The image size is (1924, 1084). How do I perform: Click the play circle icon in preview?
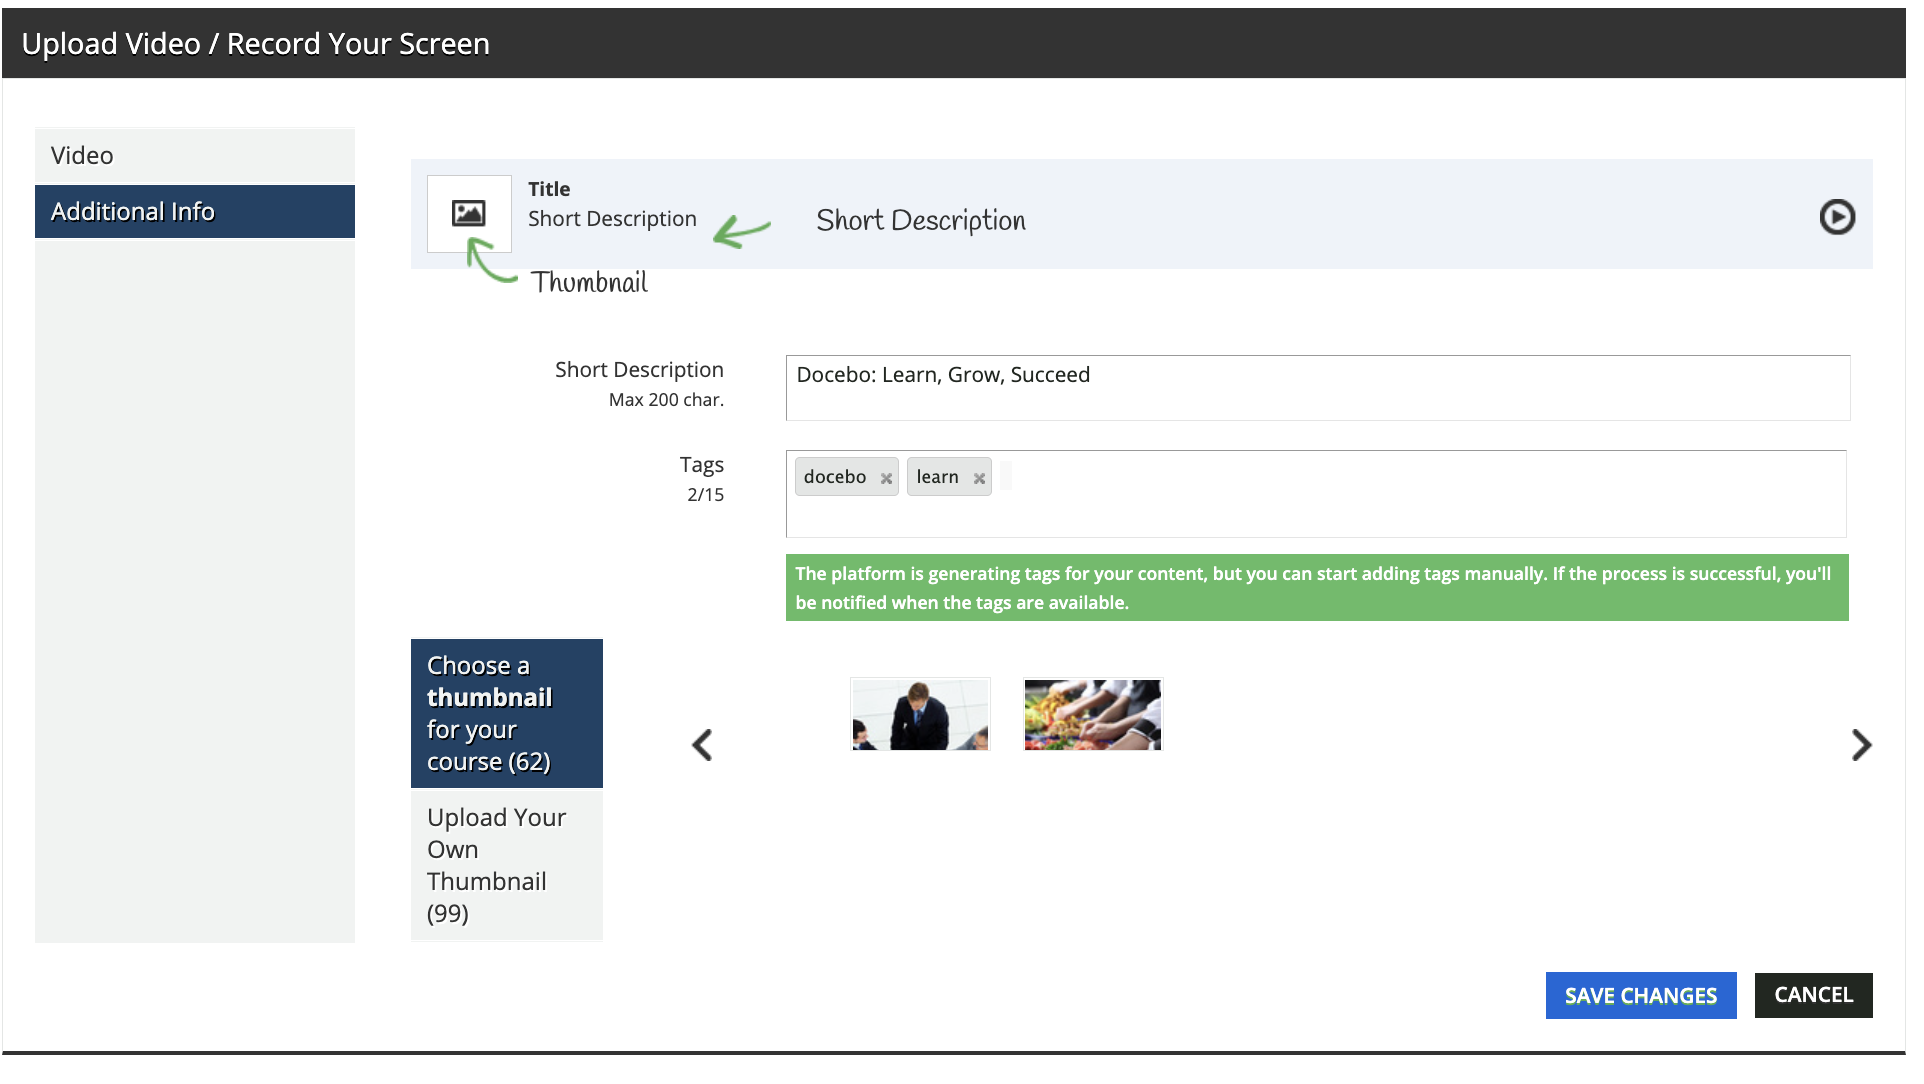pos(1836,217)
